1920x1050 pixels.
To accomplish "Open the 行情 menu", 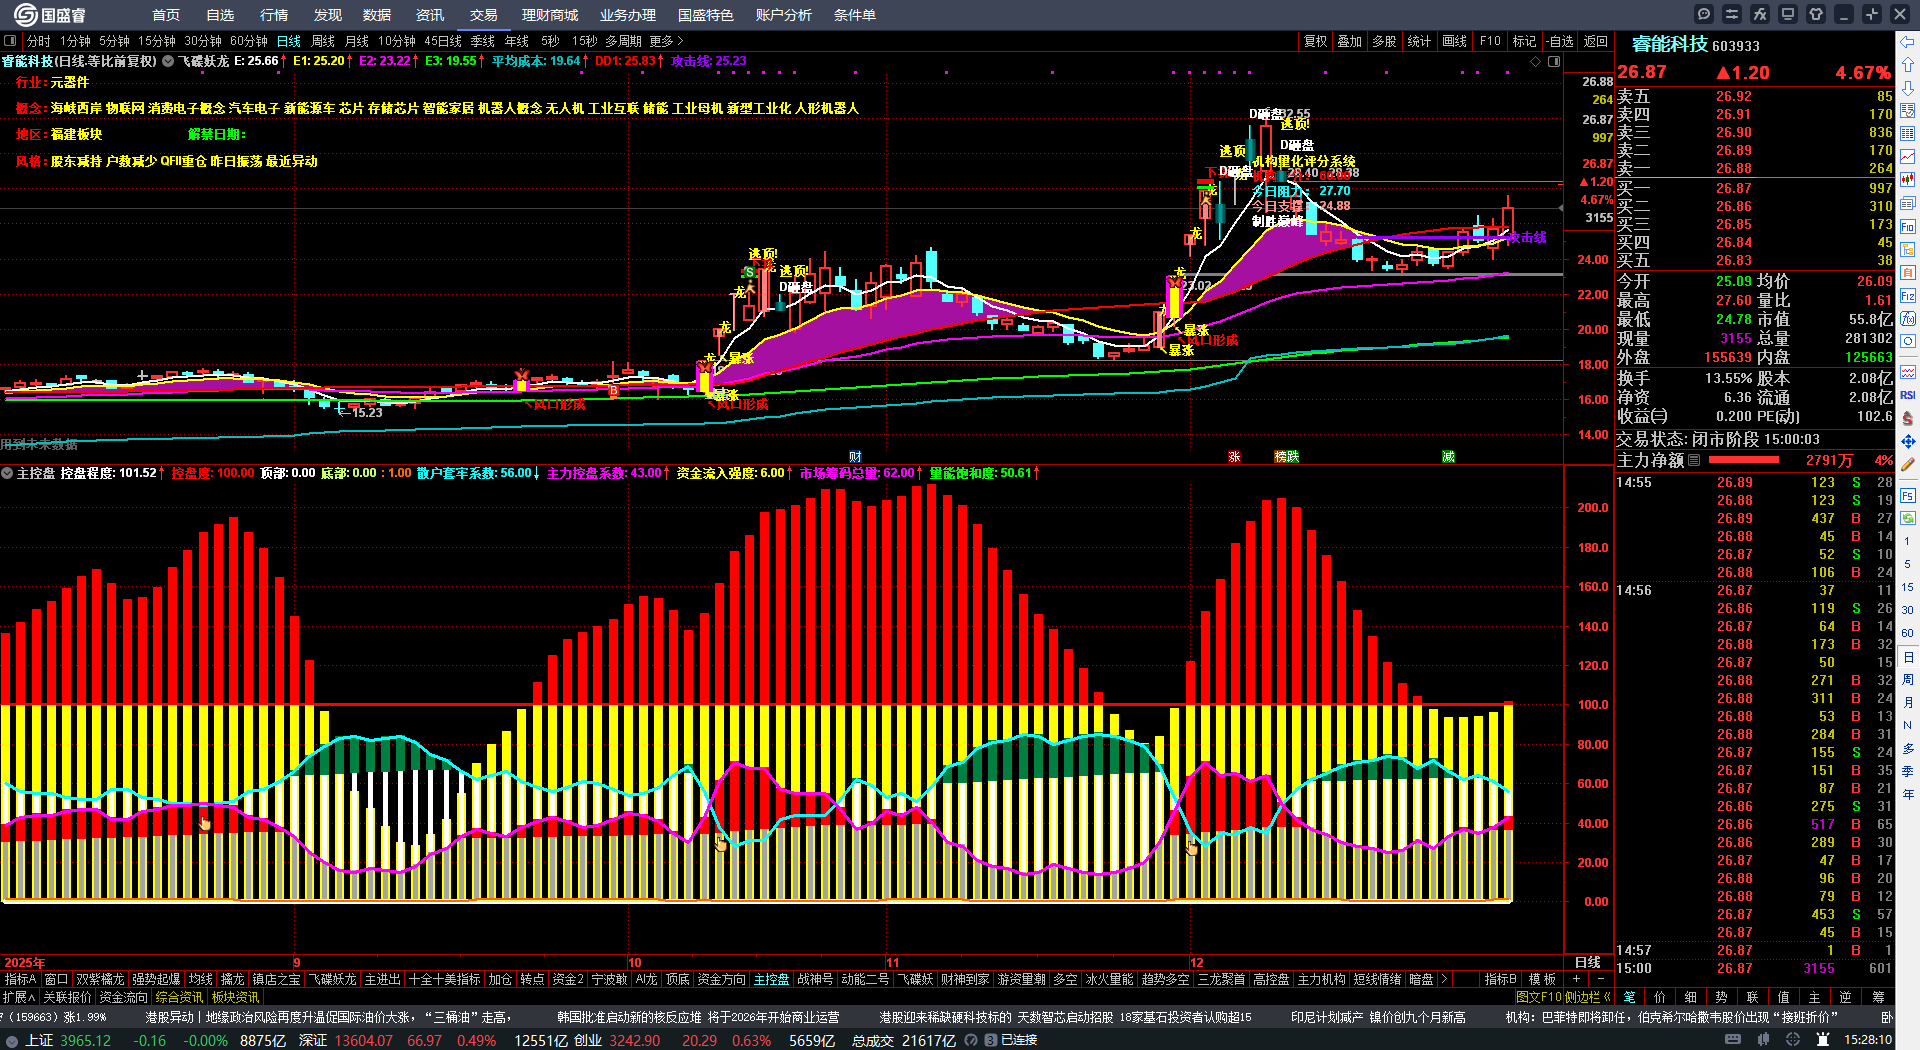I will (x=274, y=15).
